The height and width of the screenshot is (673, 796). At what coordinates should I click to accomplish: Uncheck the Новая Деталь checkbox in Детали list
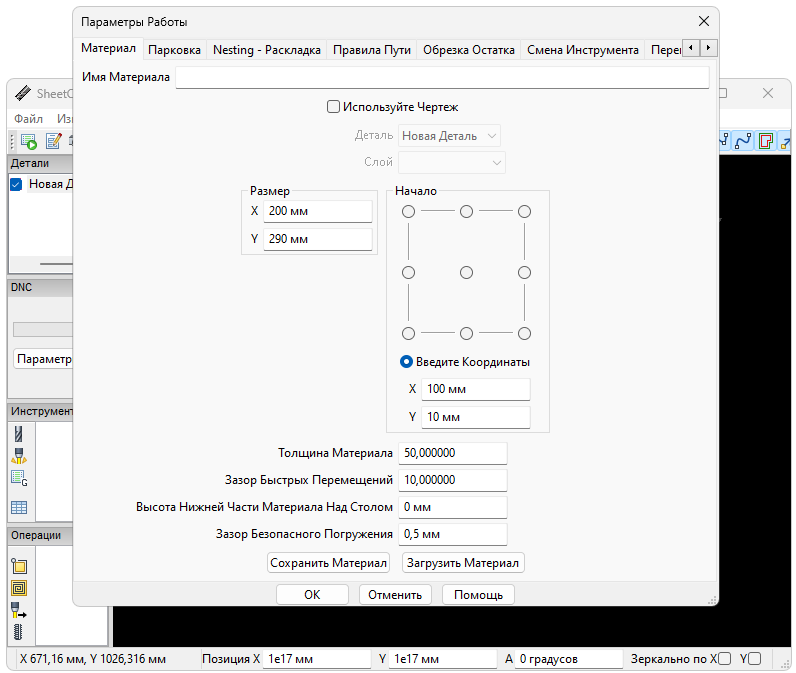[16, 184]
